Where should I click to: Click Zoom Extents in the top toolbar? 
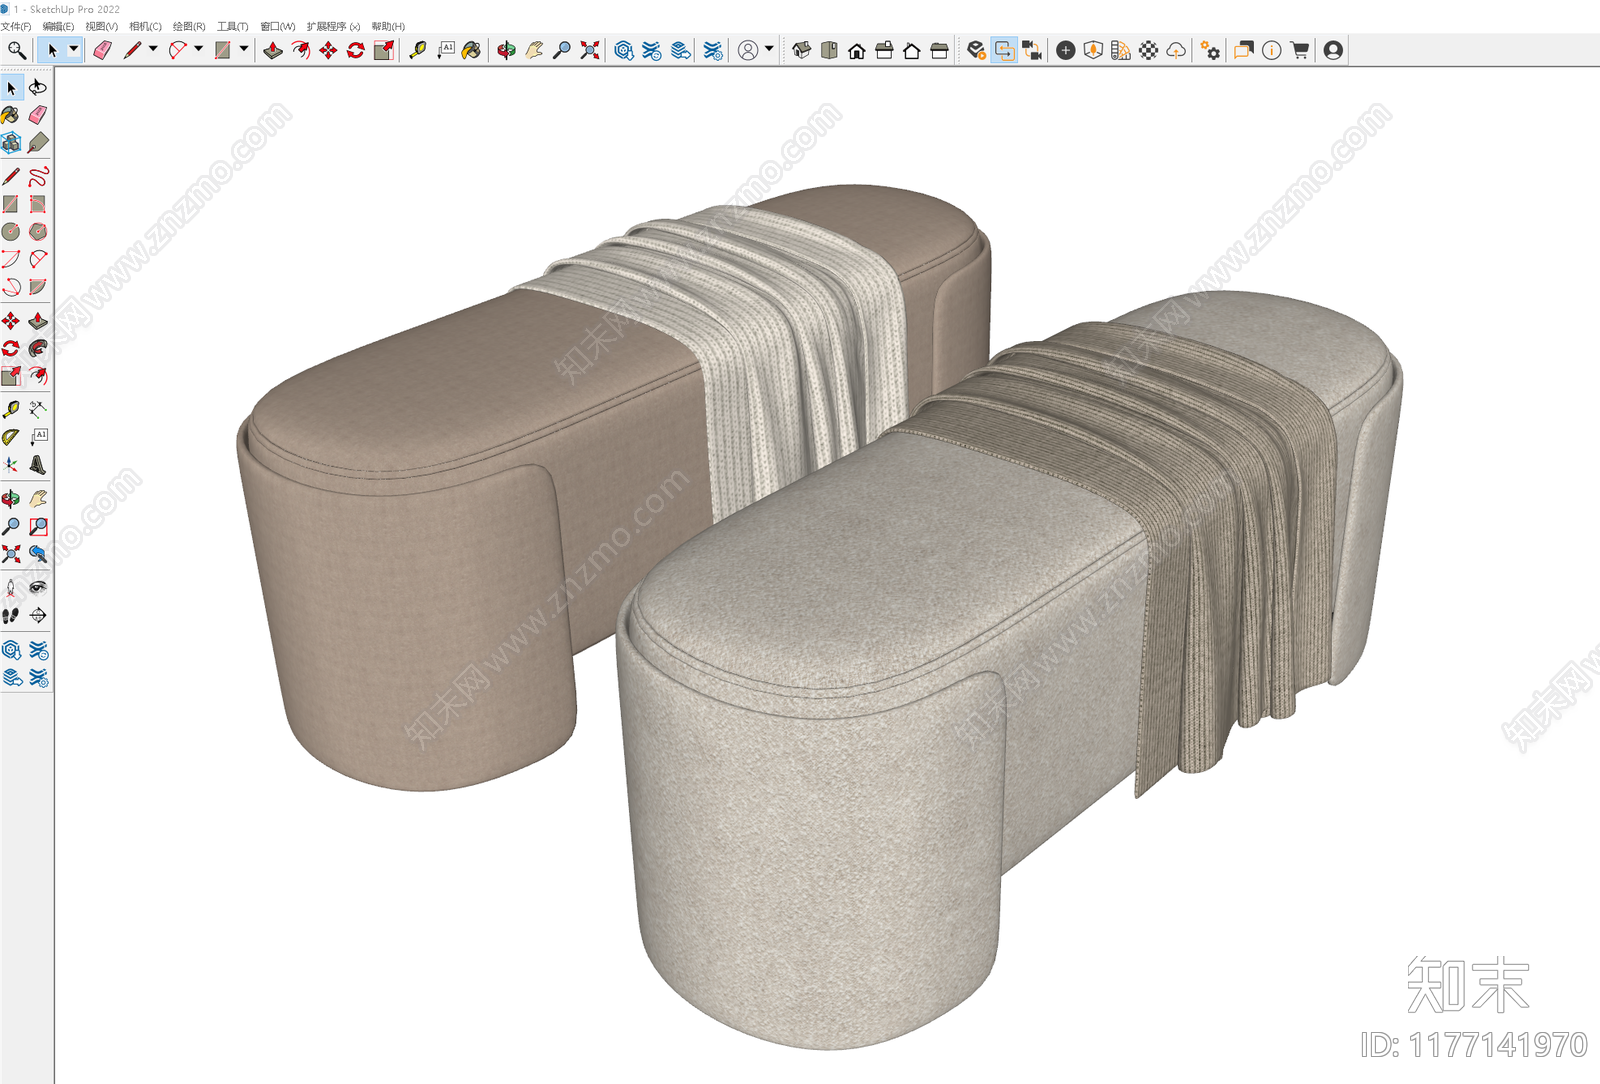point(590,50)
